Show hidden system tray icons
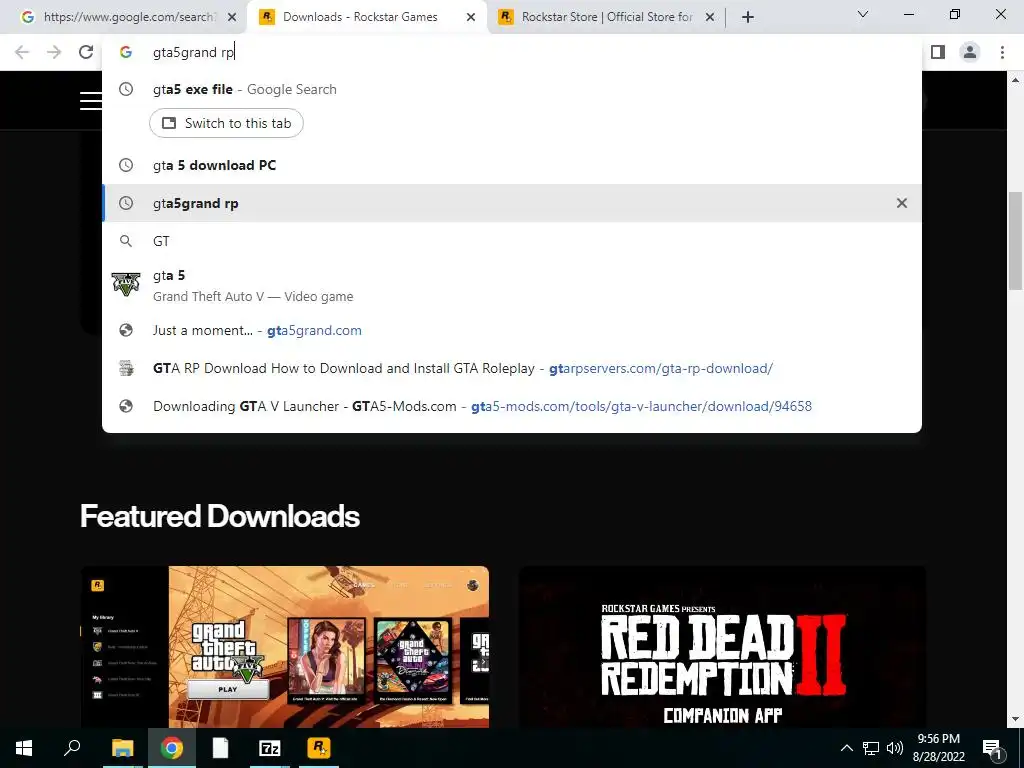Screen dimensions: 1024x768 (846, 748)
